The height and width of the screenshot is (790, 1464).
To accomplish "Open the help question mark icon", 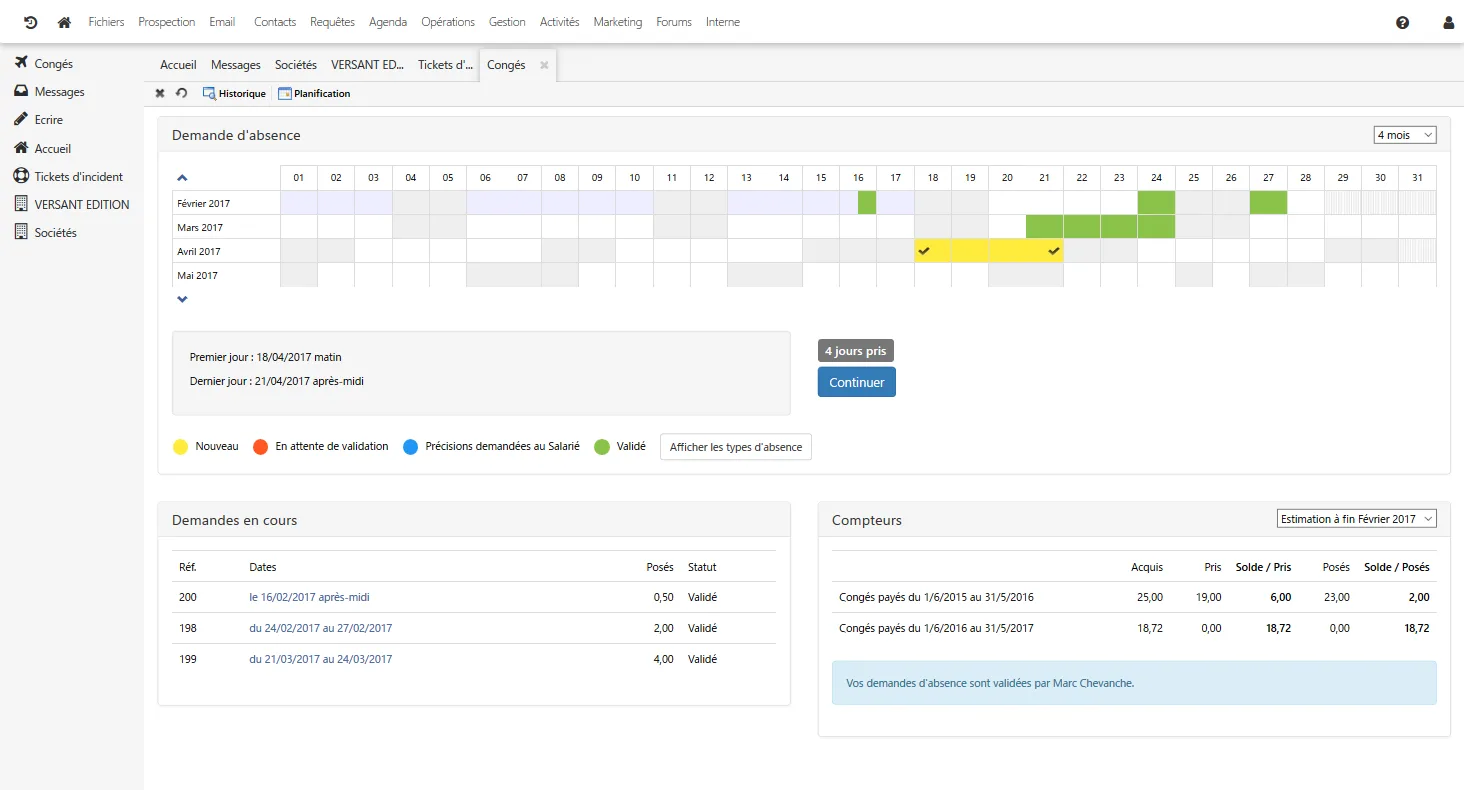I will (x=1402, y=22).
